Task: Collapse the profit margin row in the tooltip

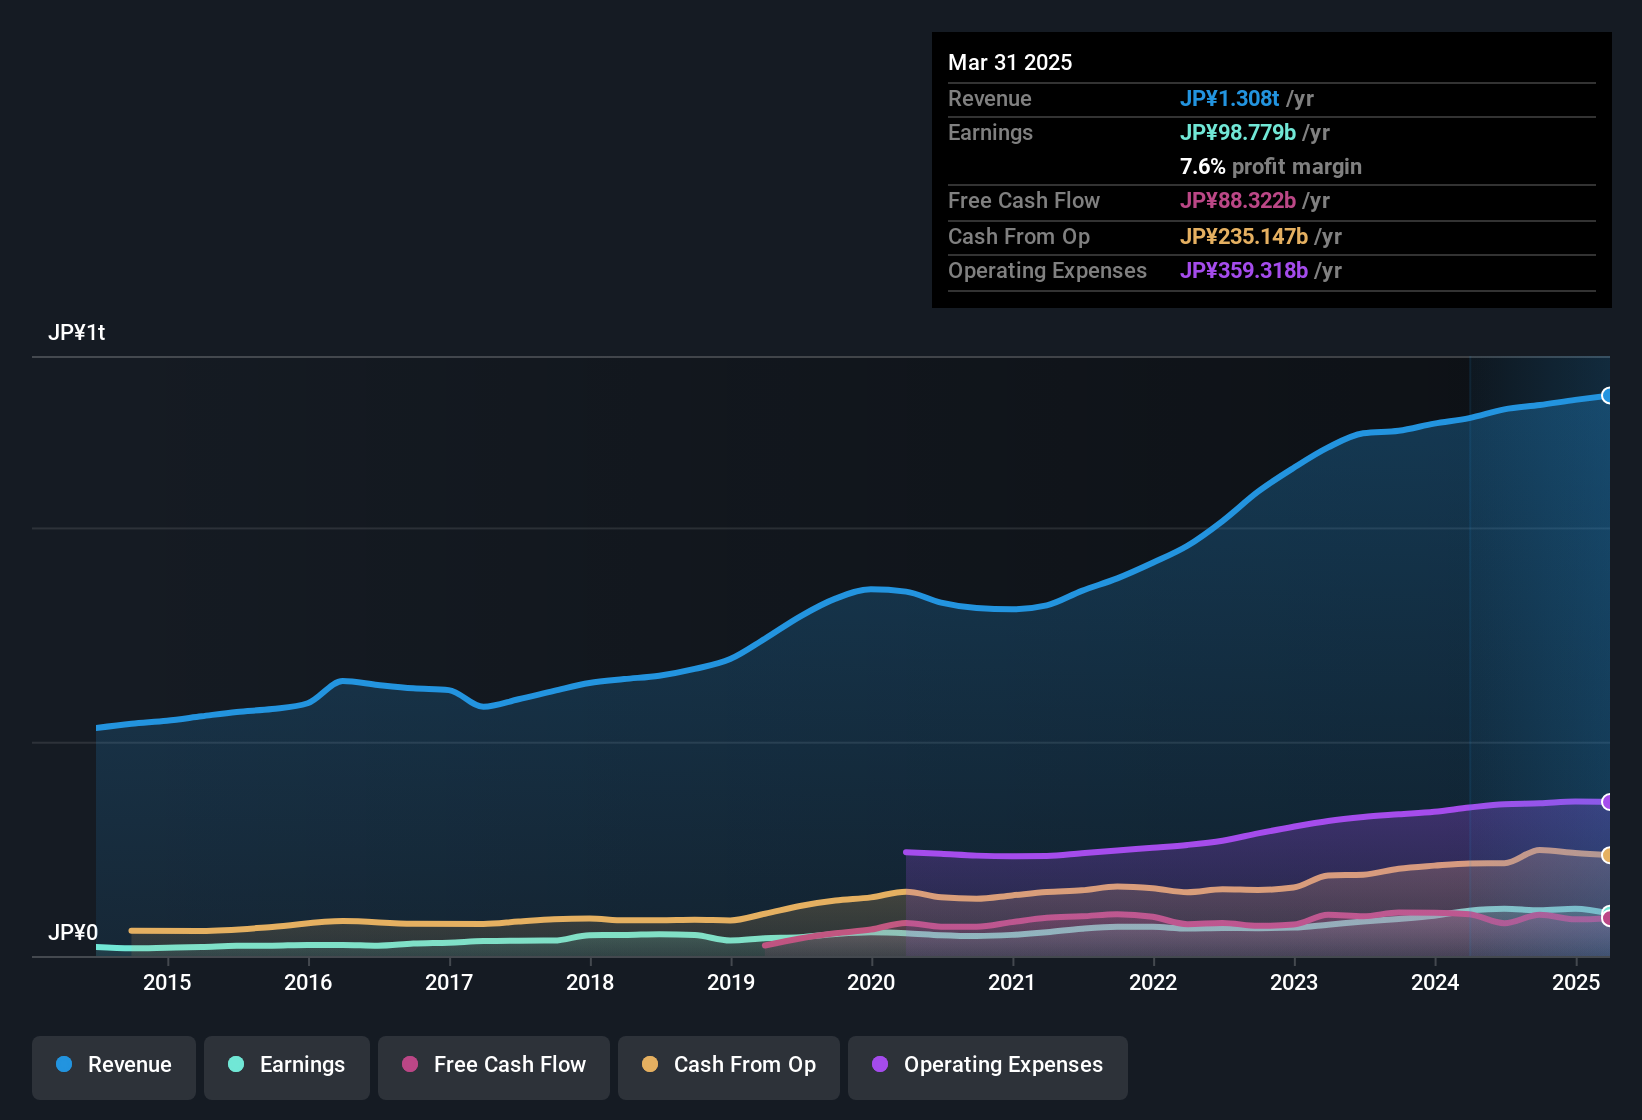Action: point(1270,167)
